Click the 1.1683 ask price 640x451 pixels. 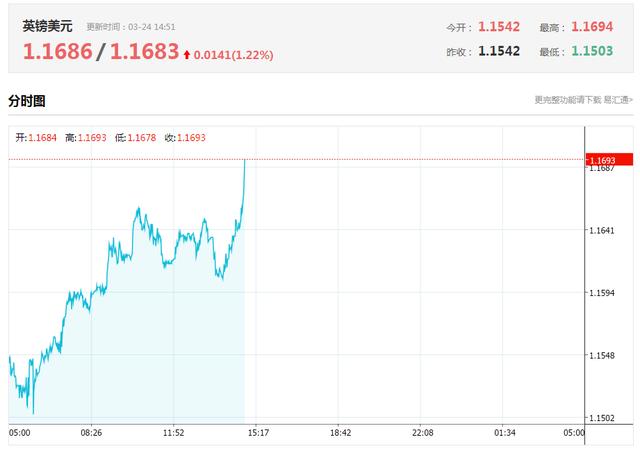143,52
